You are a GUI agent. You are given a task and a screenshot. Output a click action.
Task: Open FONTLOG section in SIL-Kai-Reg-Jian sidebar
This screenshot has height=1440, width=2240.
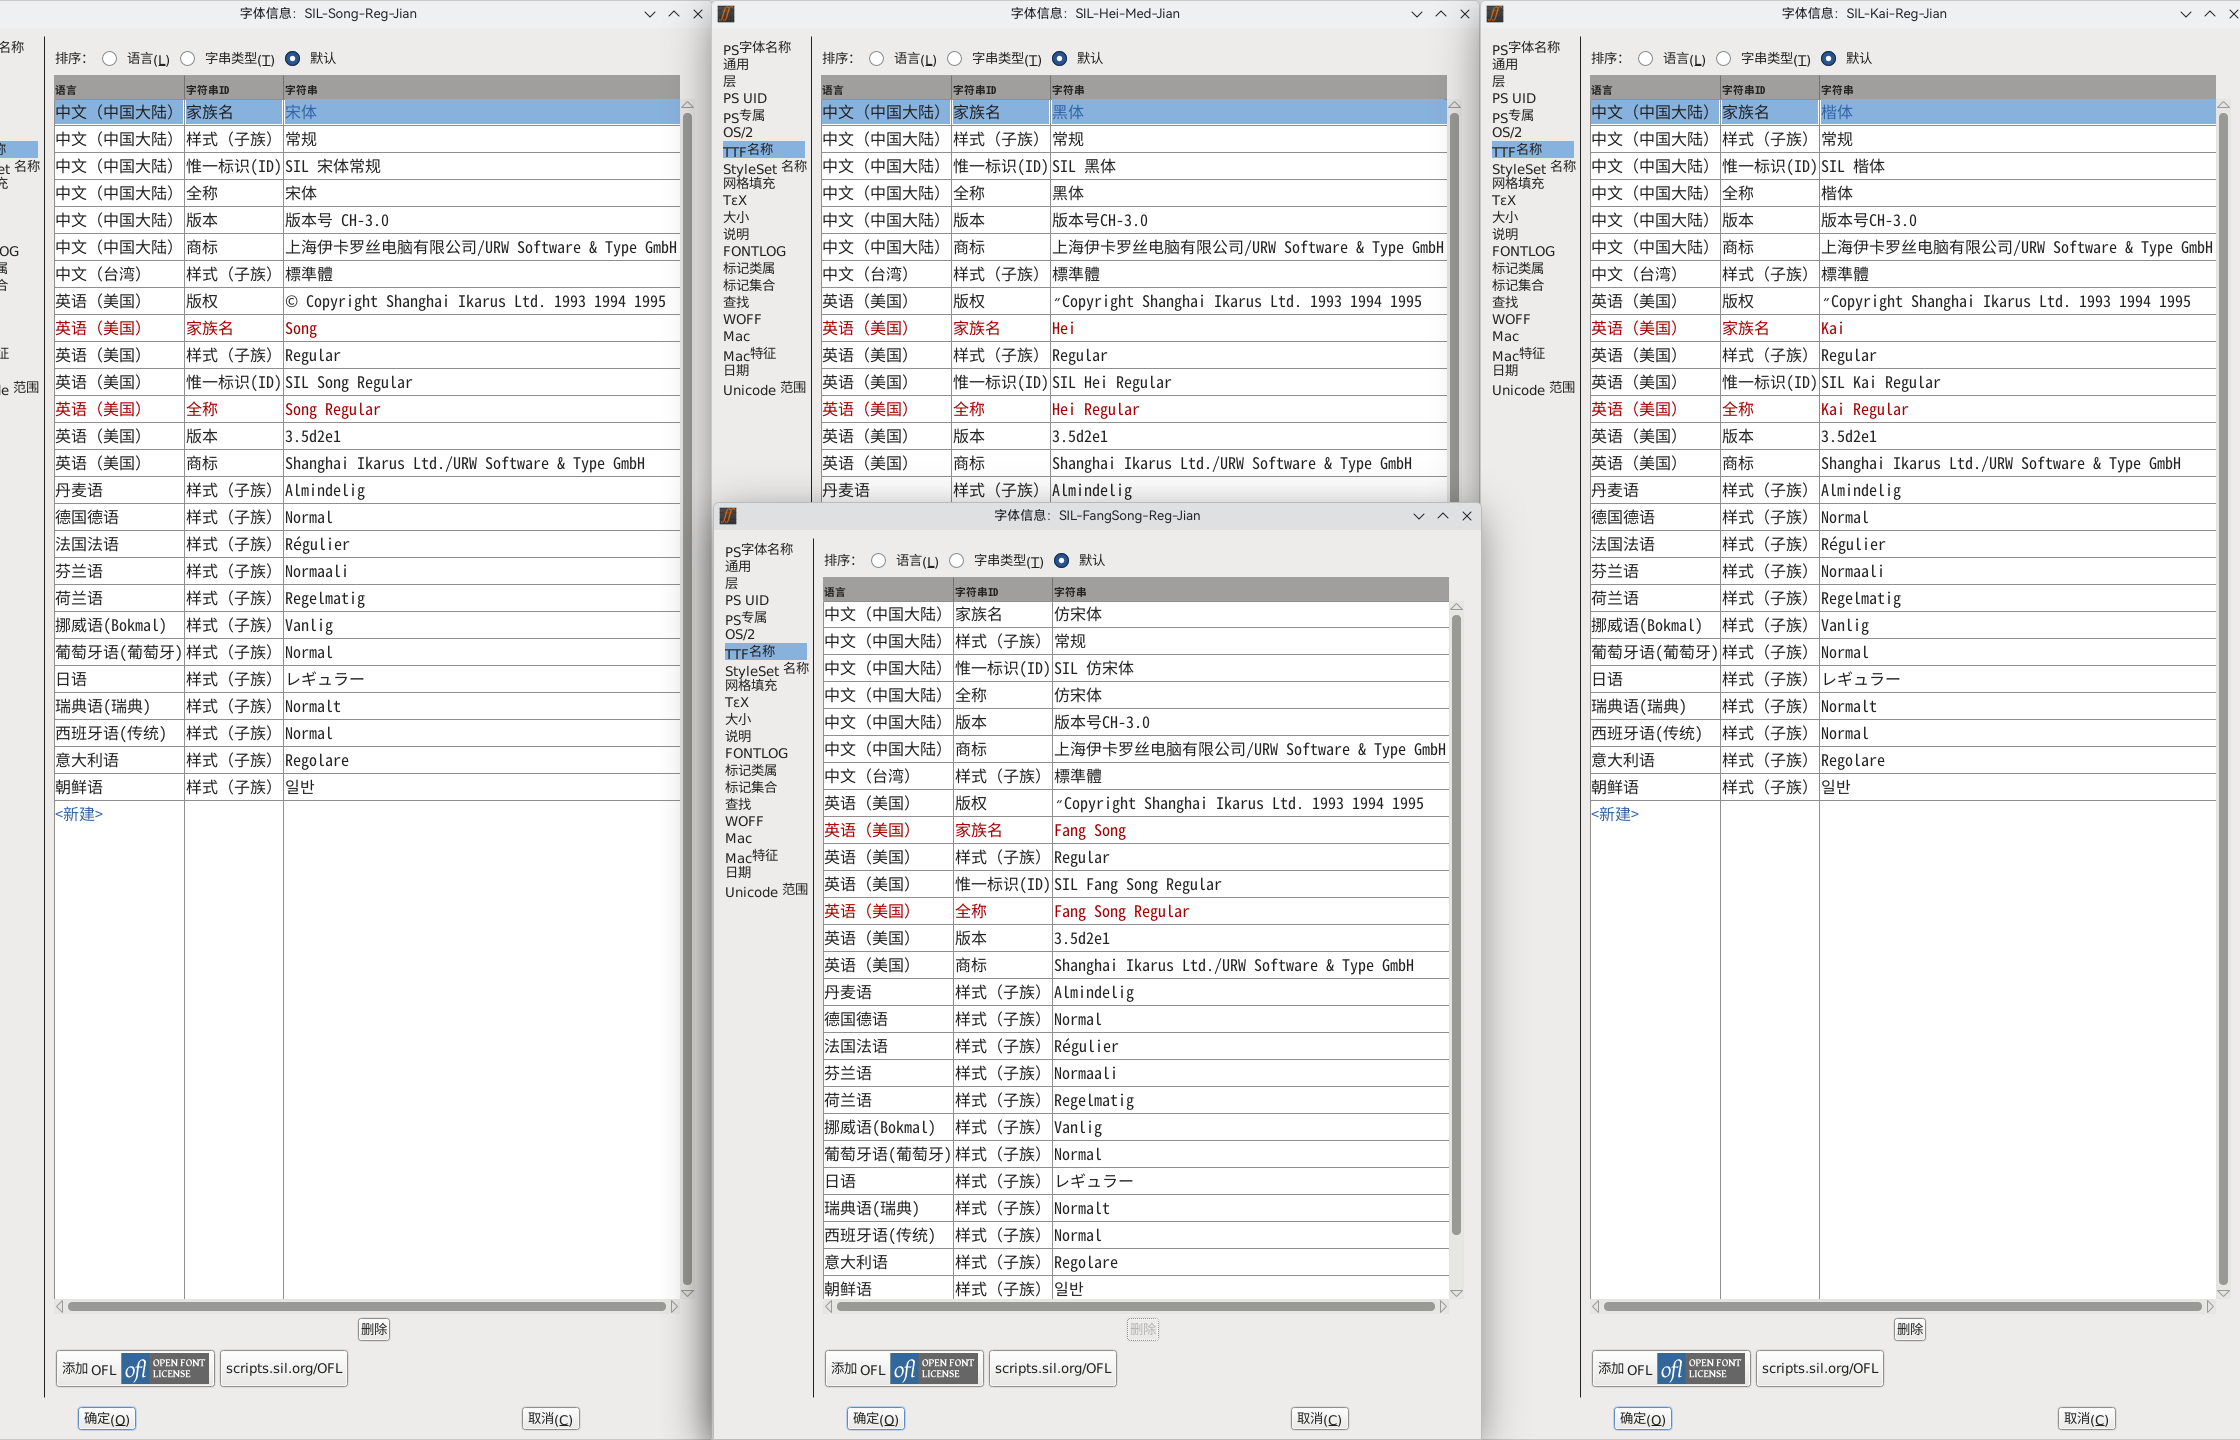click(x=1523, y=251)
